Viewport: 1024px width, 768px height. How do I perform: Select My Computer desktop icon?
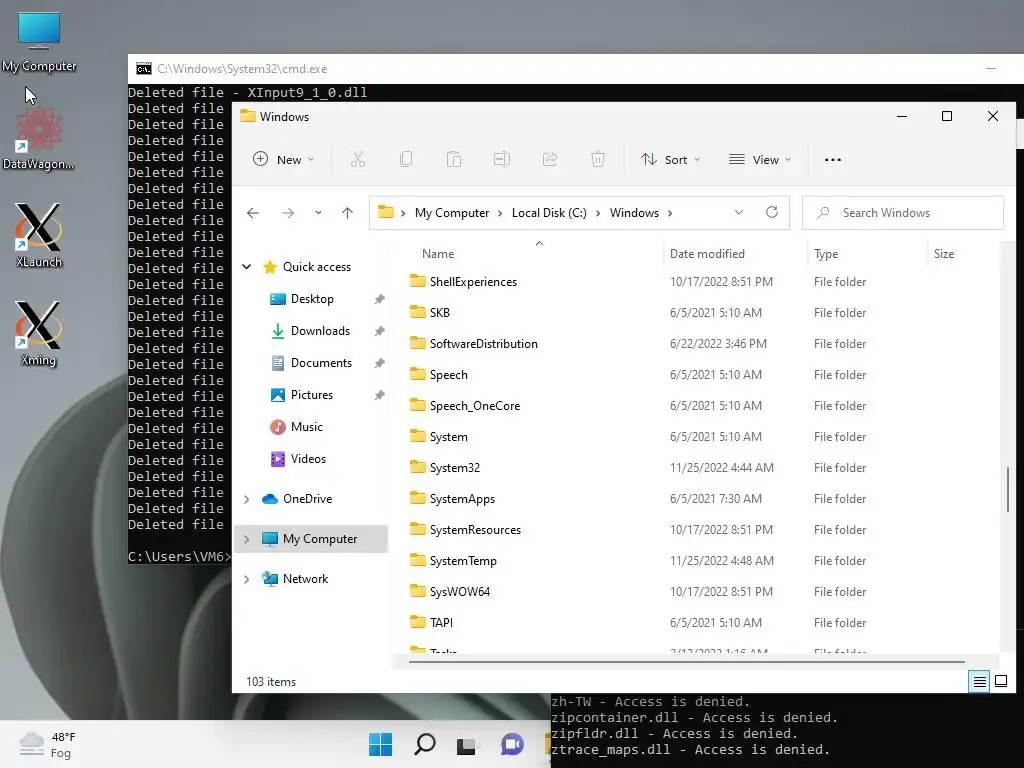[x=39, y=42]
